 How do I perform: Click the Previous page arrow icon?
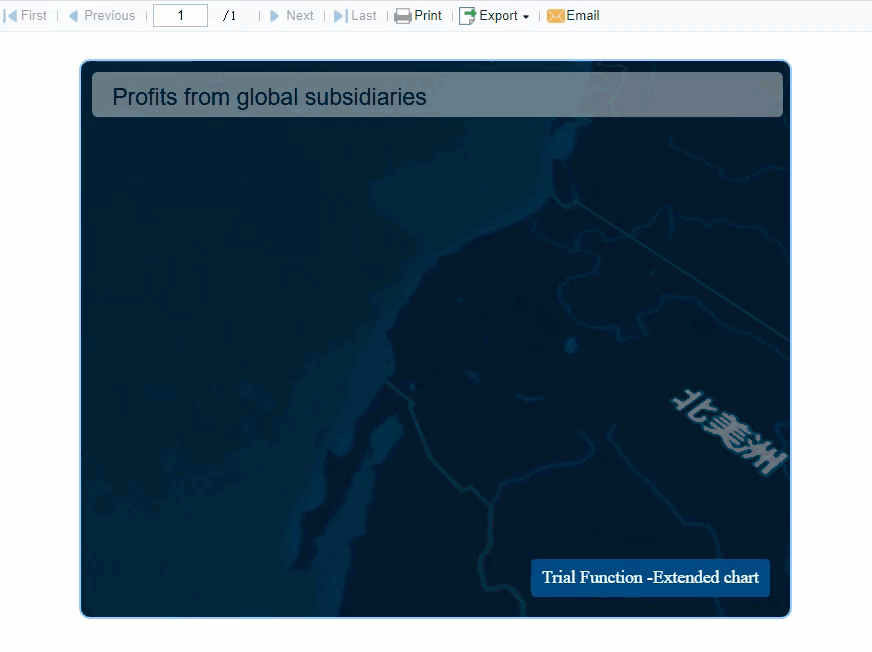point(71,15)
